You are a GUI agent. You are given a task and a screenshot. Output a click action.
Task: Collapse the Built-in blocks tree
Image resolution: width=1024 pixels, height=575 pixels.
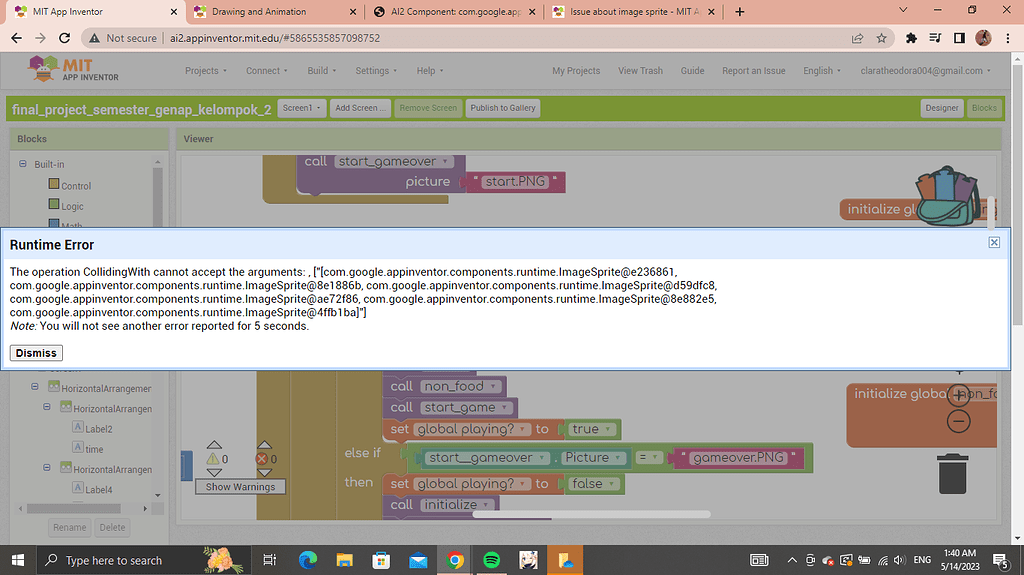pos(23,164)
